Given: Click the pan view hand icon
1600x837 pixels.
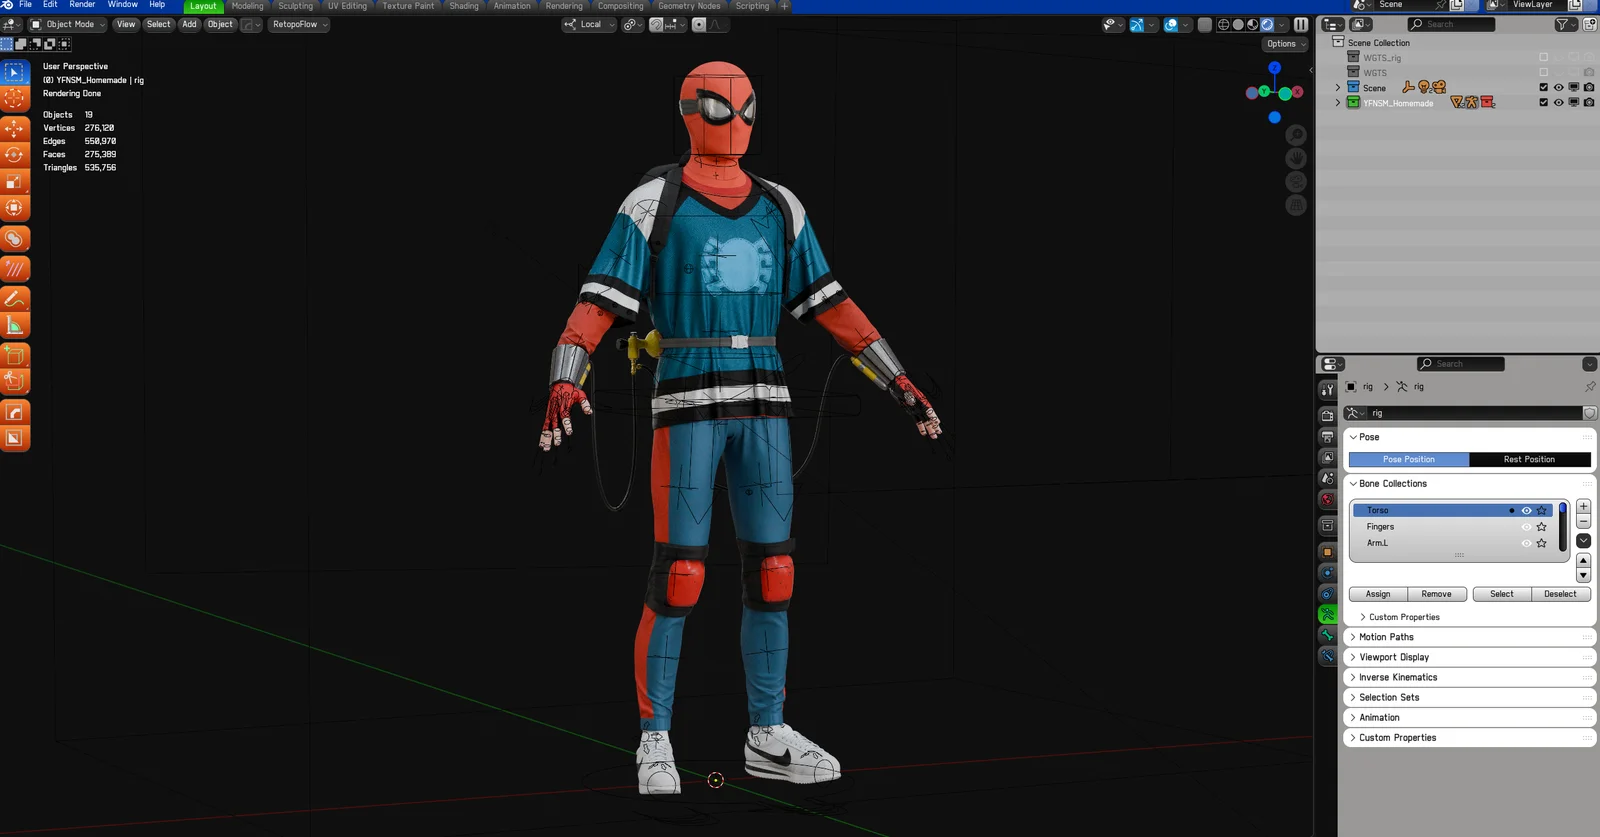Looking at the screenshot, I should 1296,158.
